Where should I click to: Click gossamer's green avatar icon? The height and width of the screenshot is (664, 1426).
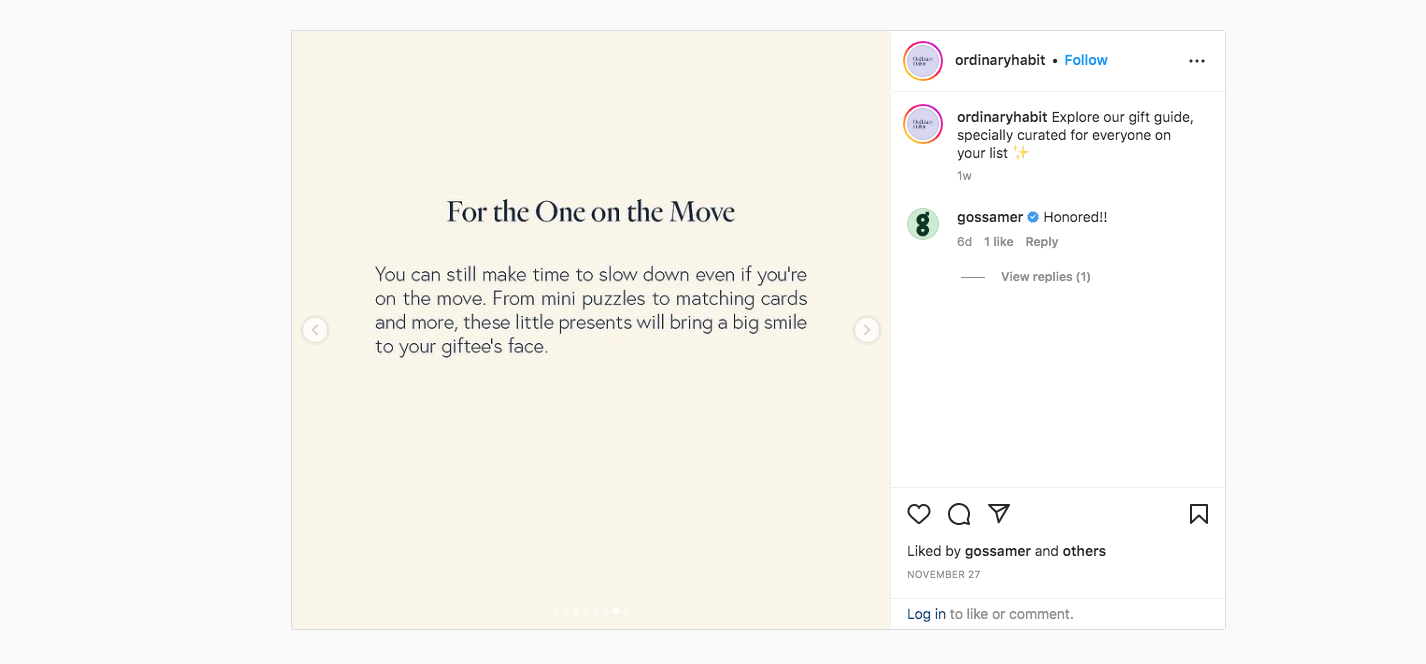pos(923,224)
